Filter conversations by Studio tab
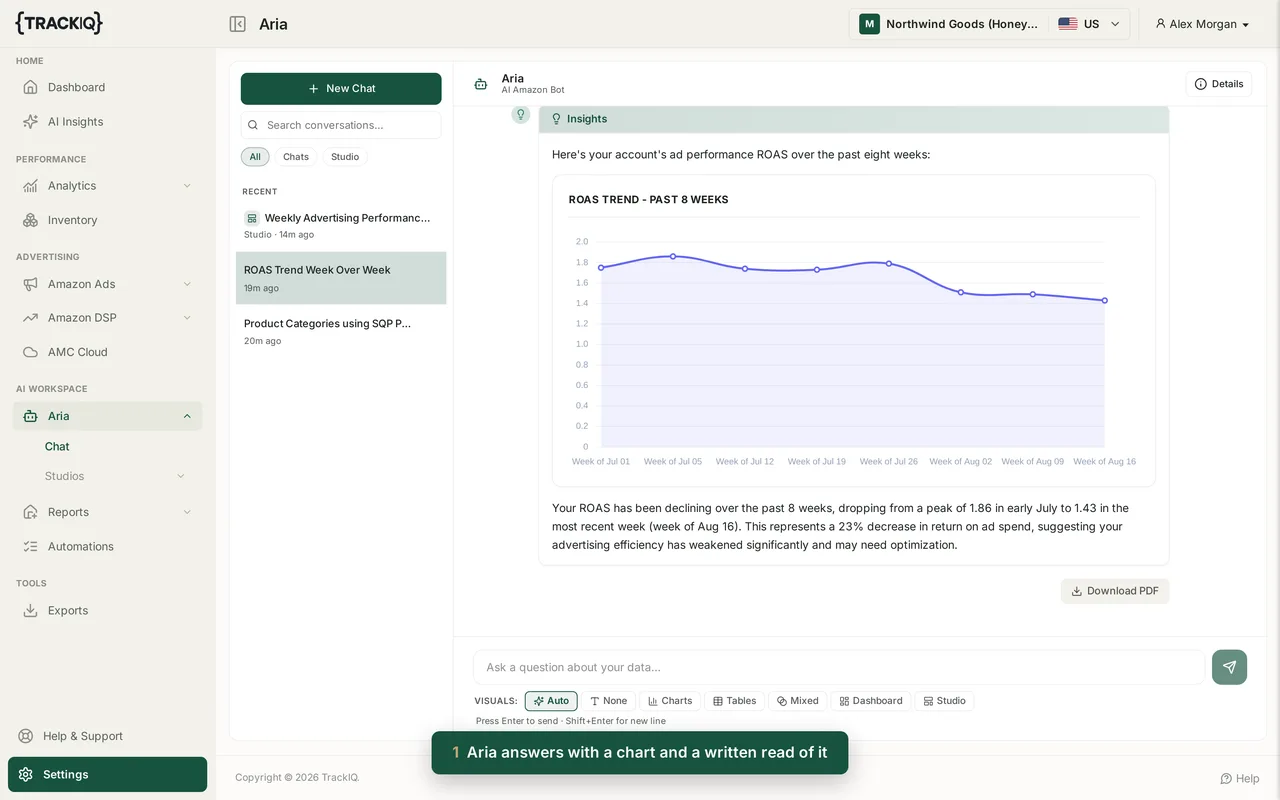 pyautogui.click(x=345, y=157)
